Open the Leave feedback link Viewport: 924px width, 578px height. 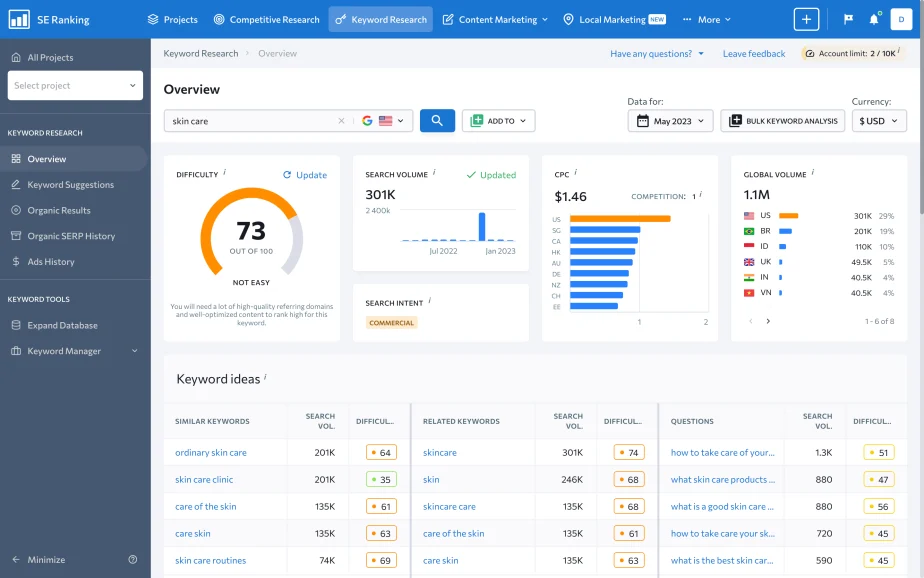click(x=753, y=53)
